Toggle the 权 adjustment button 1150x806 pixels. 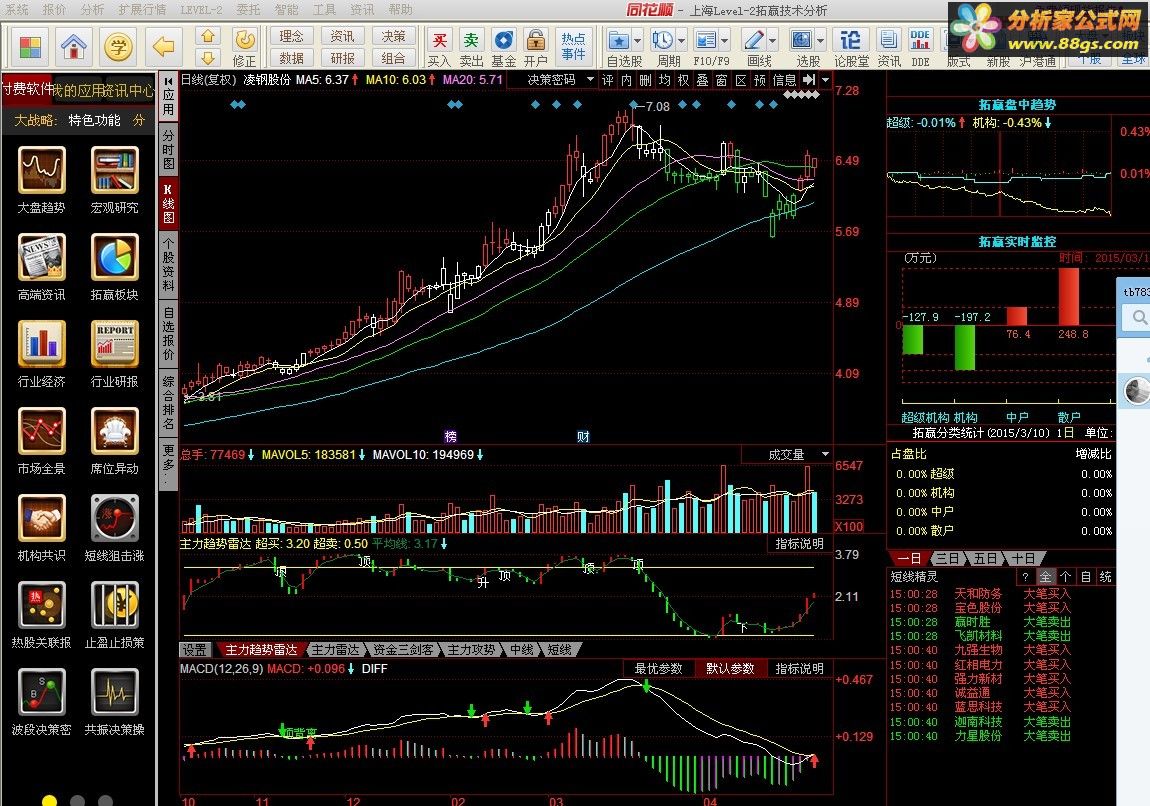(x=684, y=80)
